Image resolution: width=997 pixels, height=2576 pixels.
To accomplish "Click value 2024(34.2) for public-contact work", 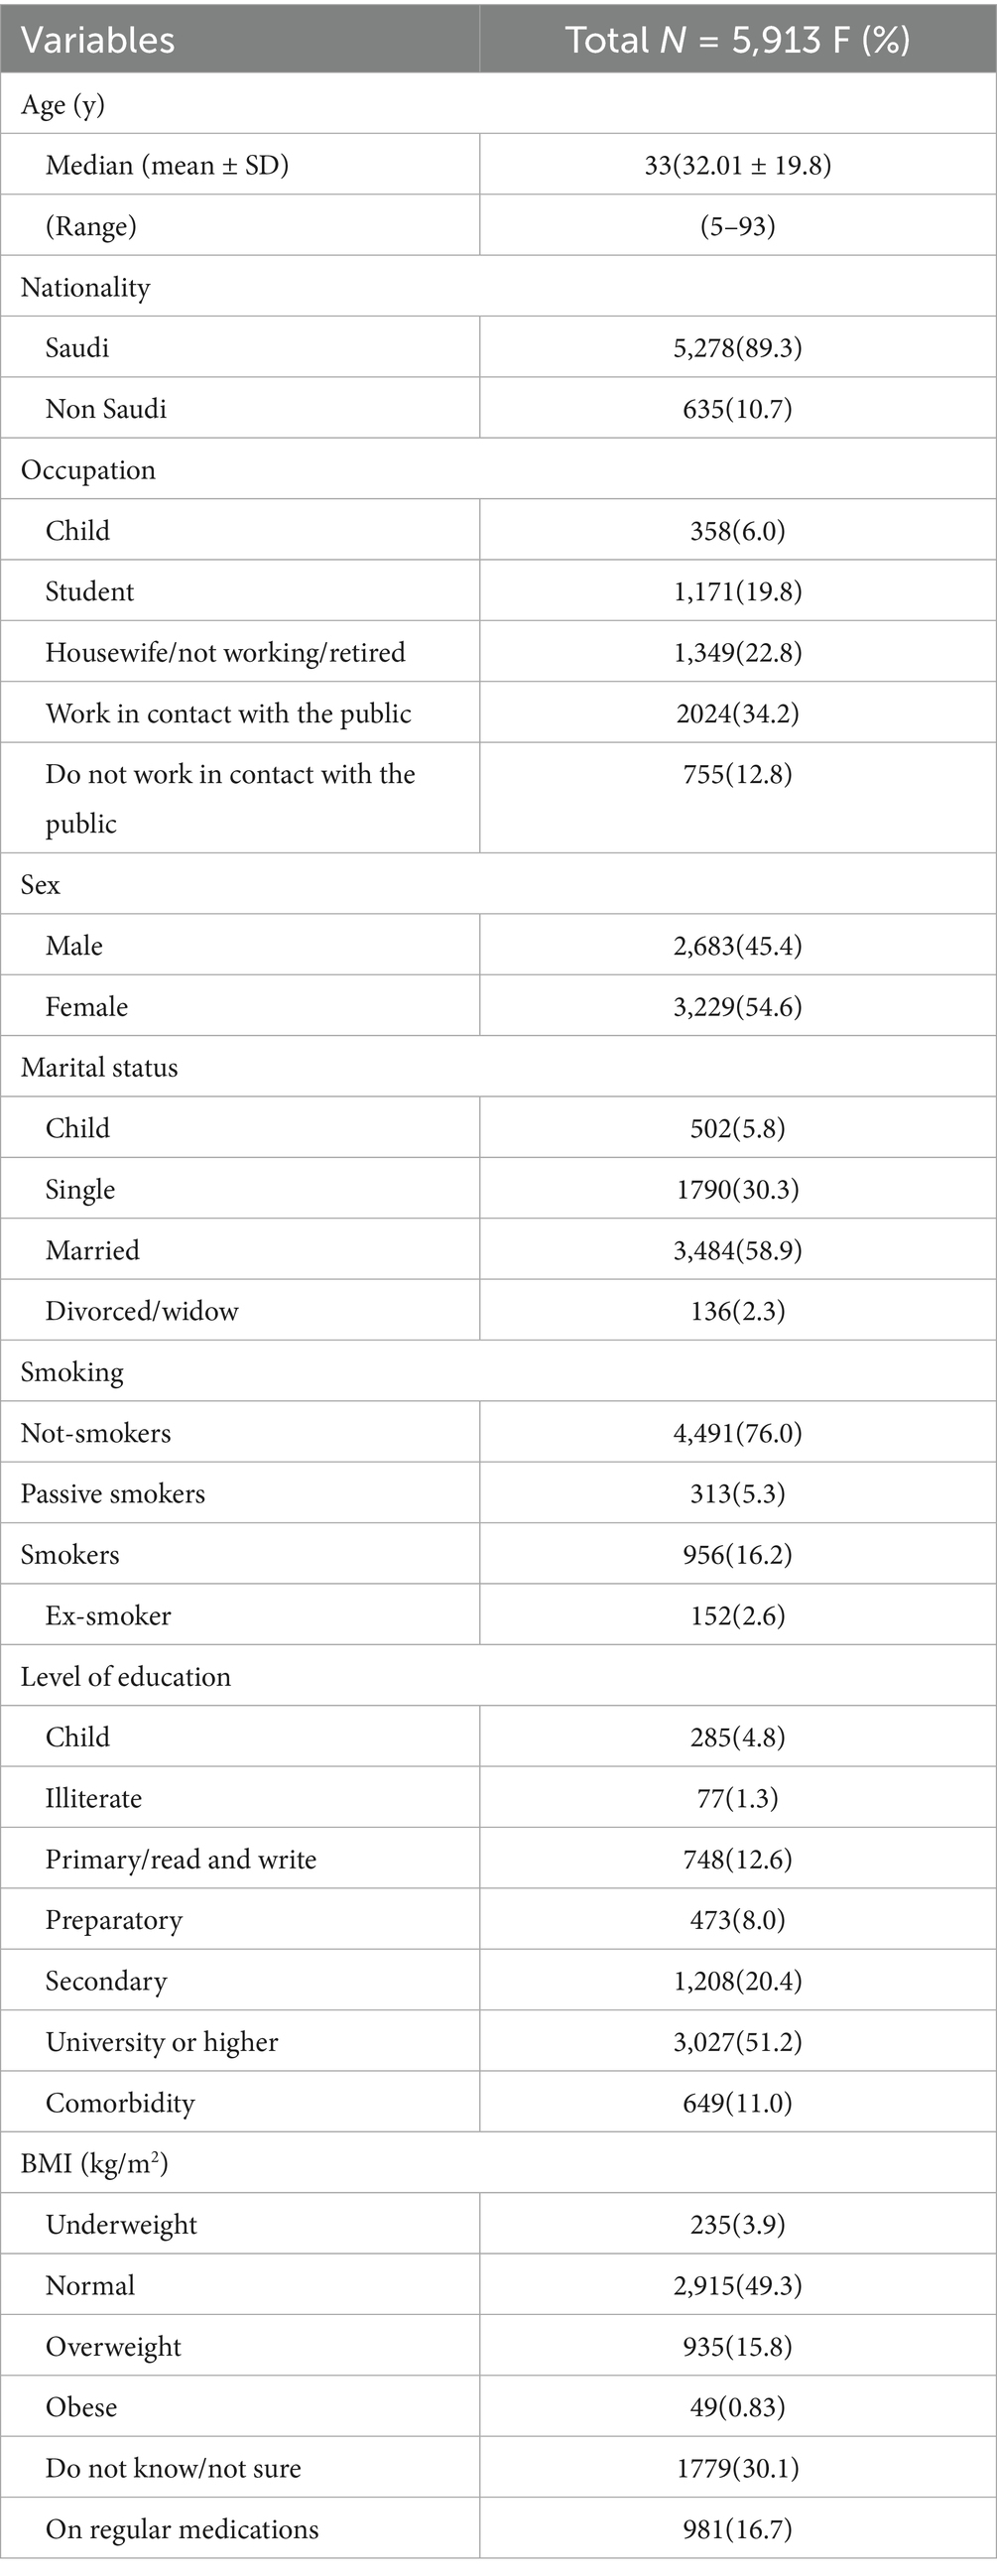I will point(737,714).
